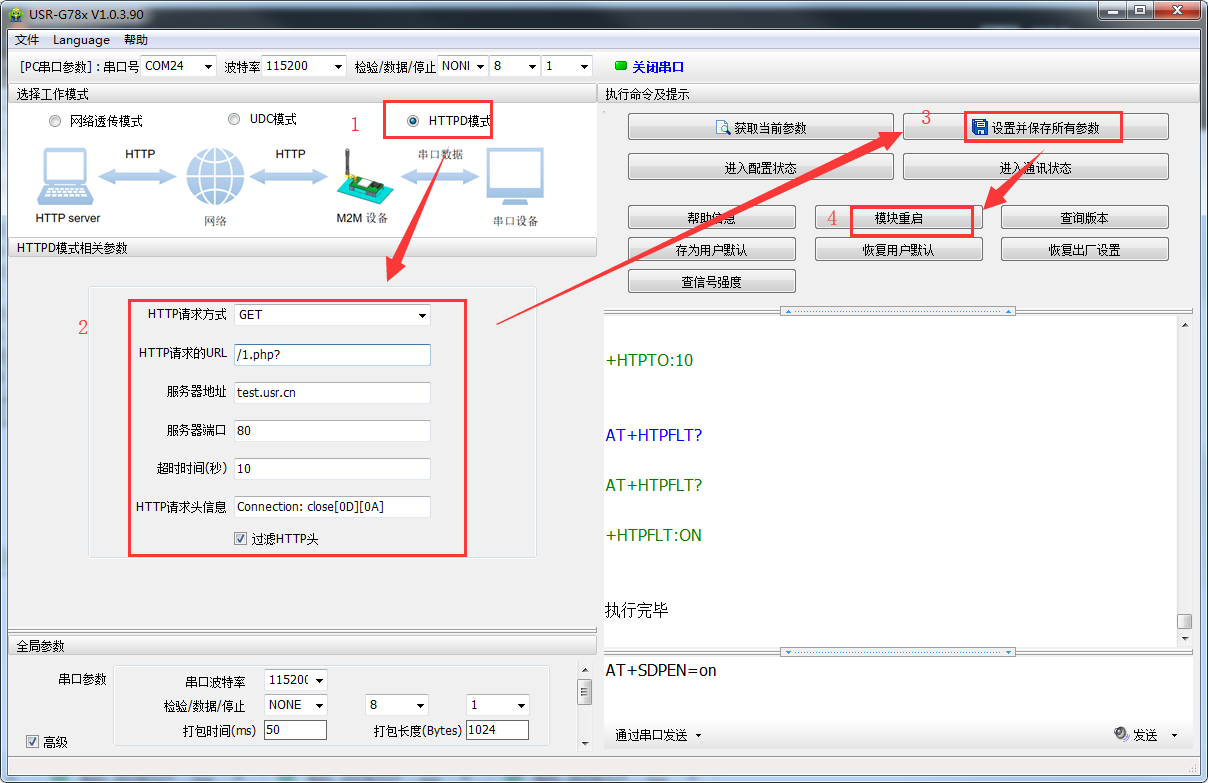The width and height of the screenshot is (1208, 783).
Task: Click the M2M device board icon
Action: [x=361, y=178]
